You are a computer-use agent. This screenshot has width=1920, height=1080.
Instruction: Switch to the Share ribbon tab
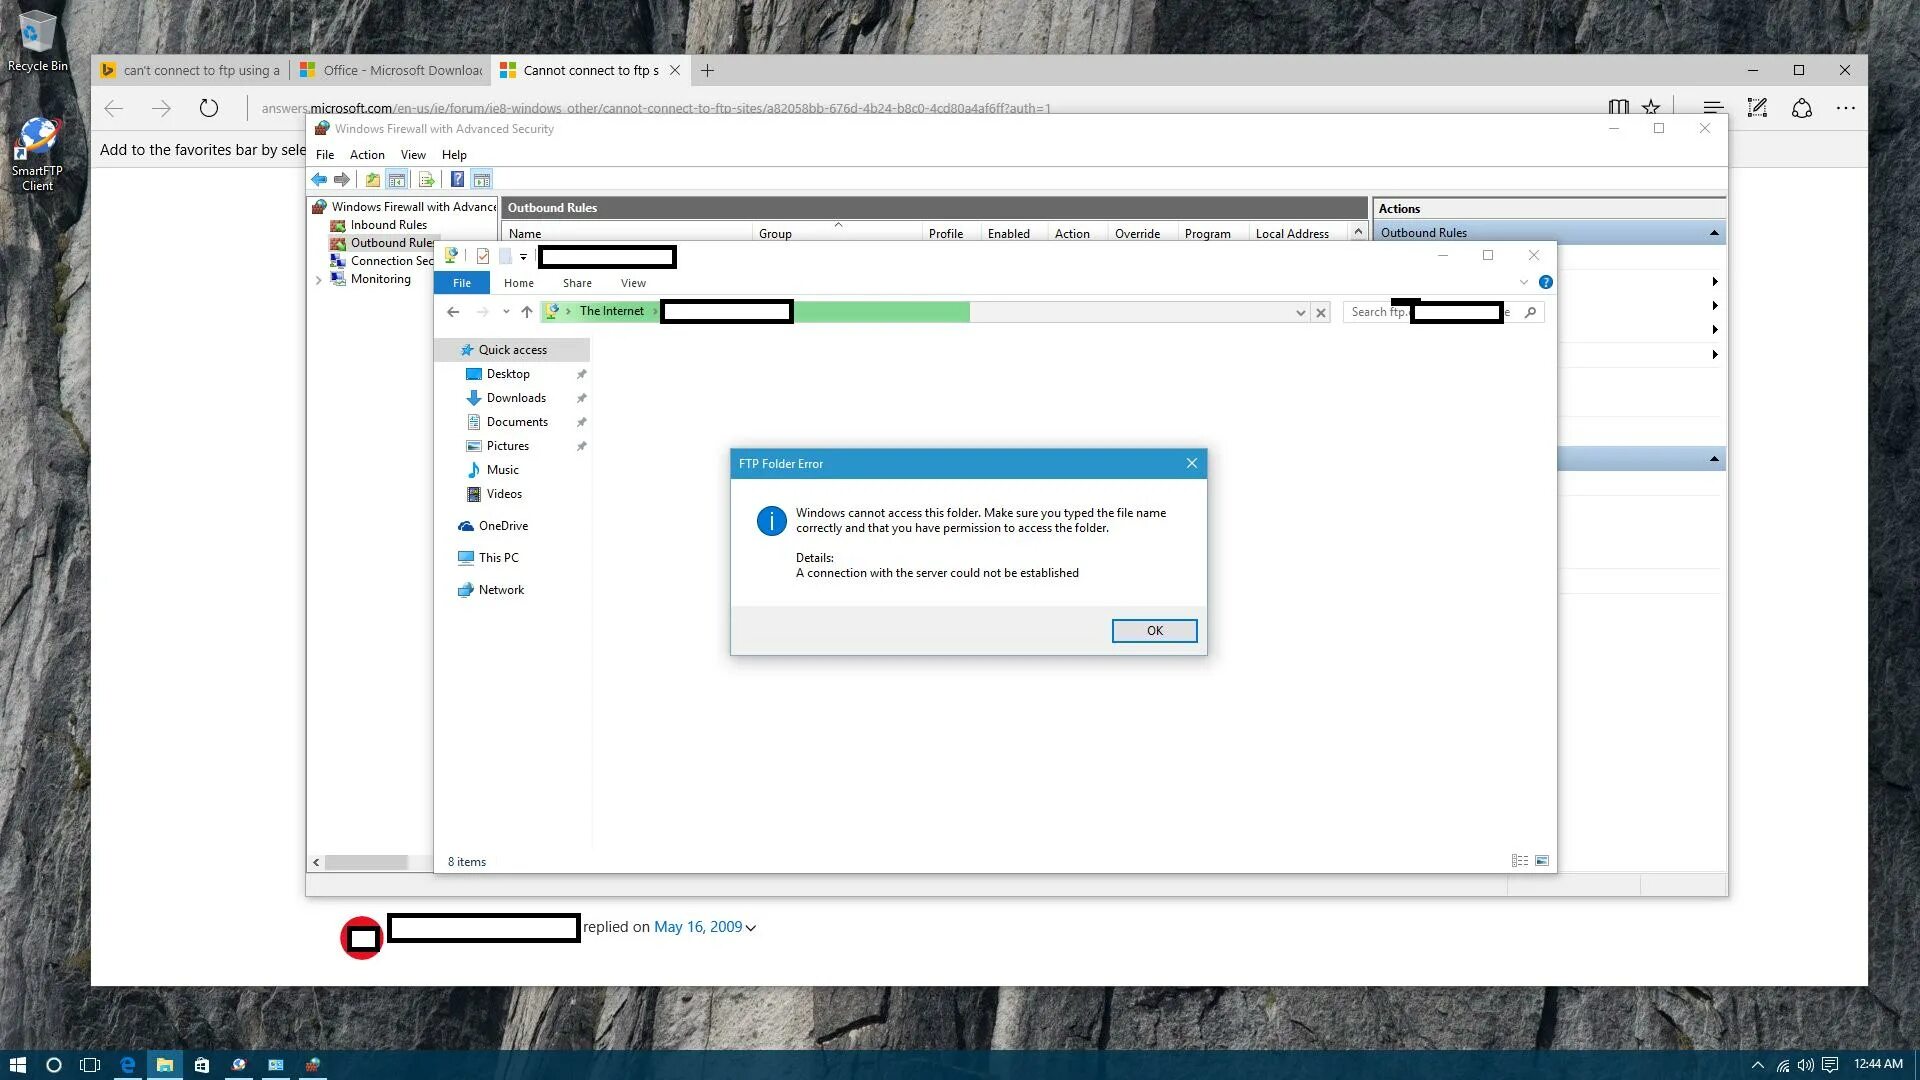577,283
